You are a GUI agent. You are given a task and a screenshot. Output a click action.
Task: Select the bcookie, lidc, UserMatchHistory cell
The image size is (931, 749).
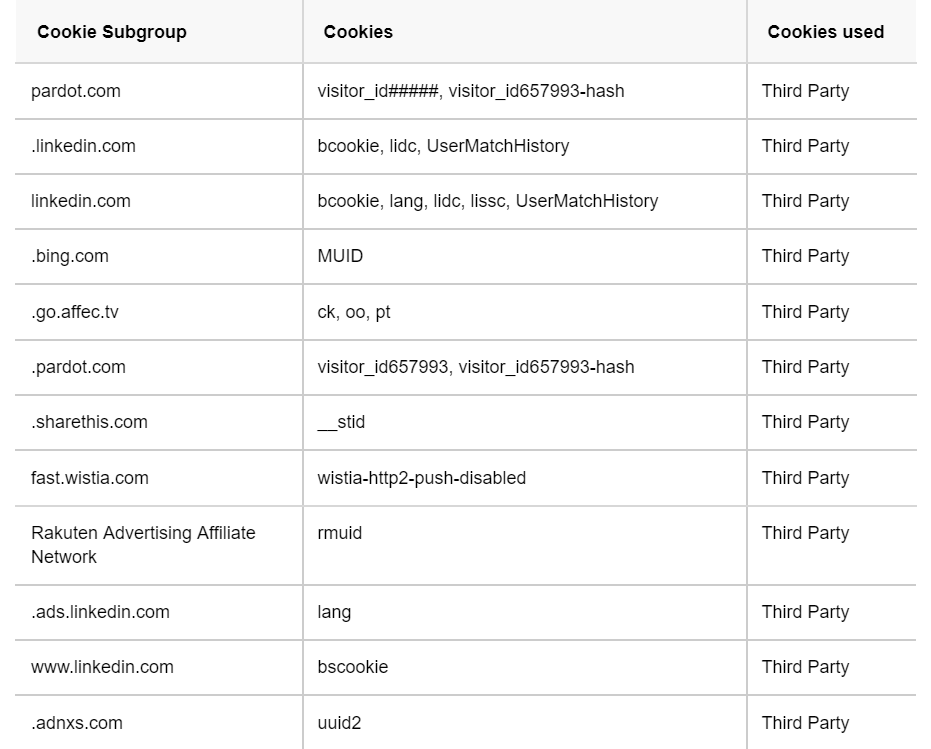443,146
